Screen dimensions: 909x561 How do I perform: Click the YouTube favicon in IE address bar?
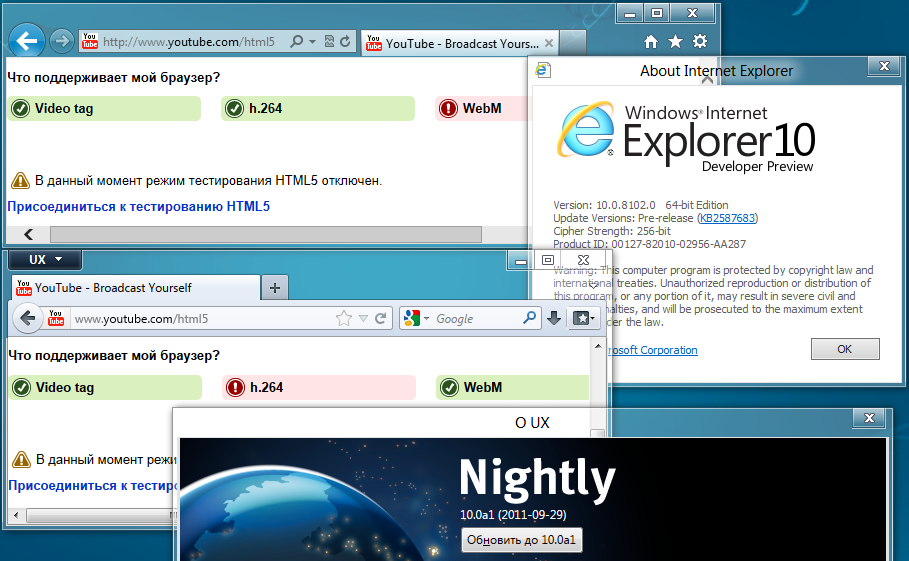90,41
